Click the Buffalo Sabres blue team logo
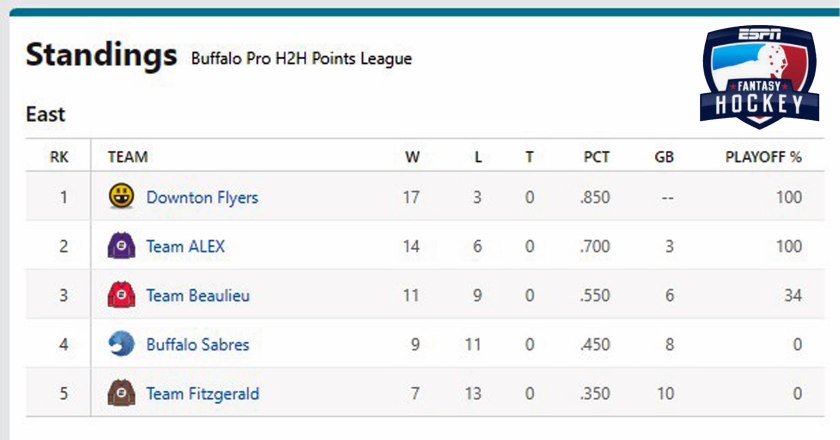This screenshot has height=440, width=840. point(121,344)
